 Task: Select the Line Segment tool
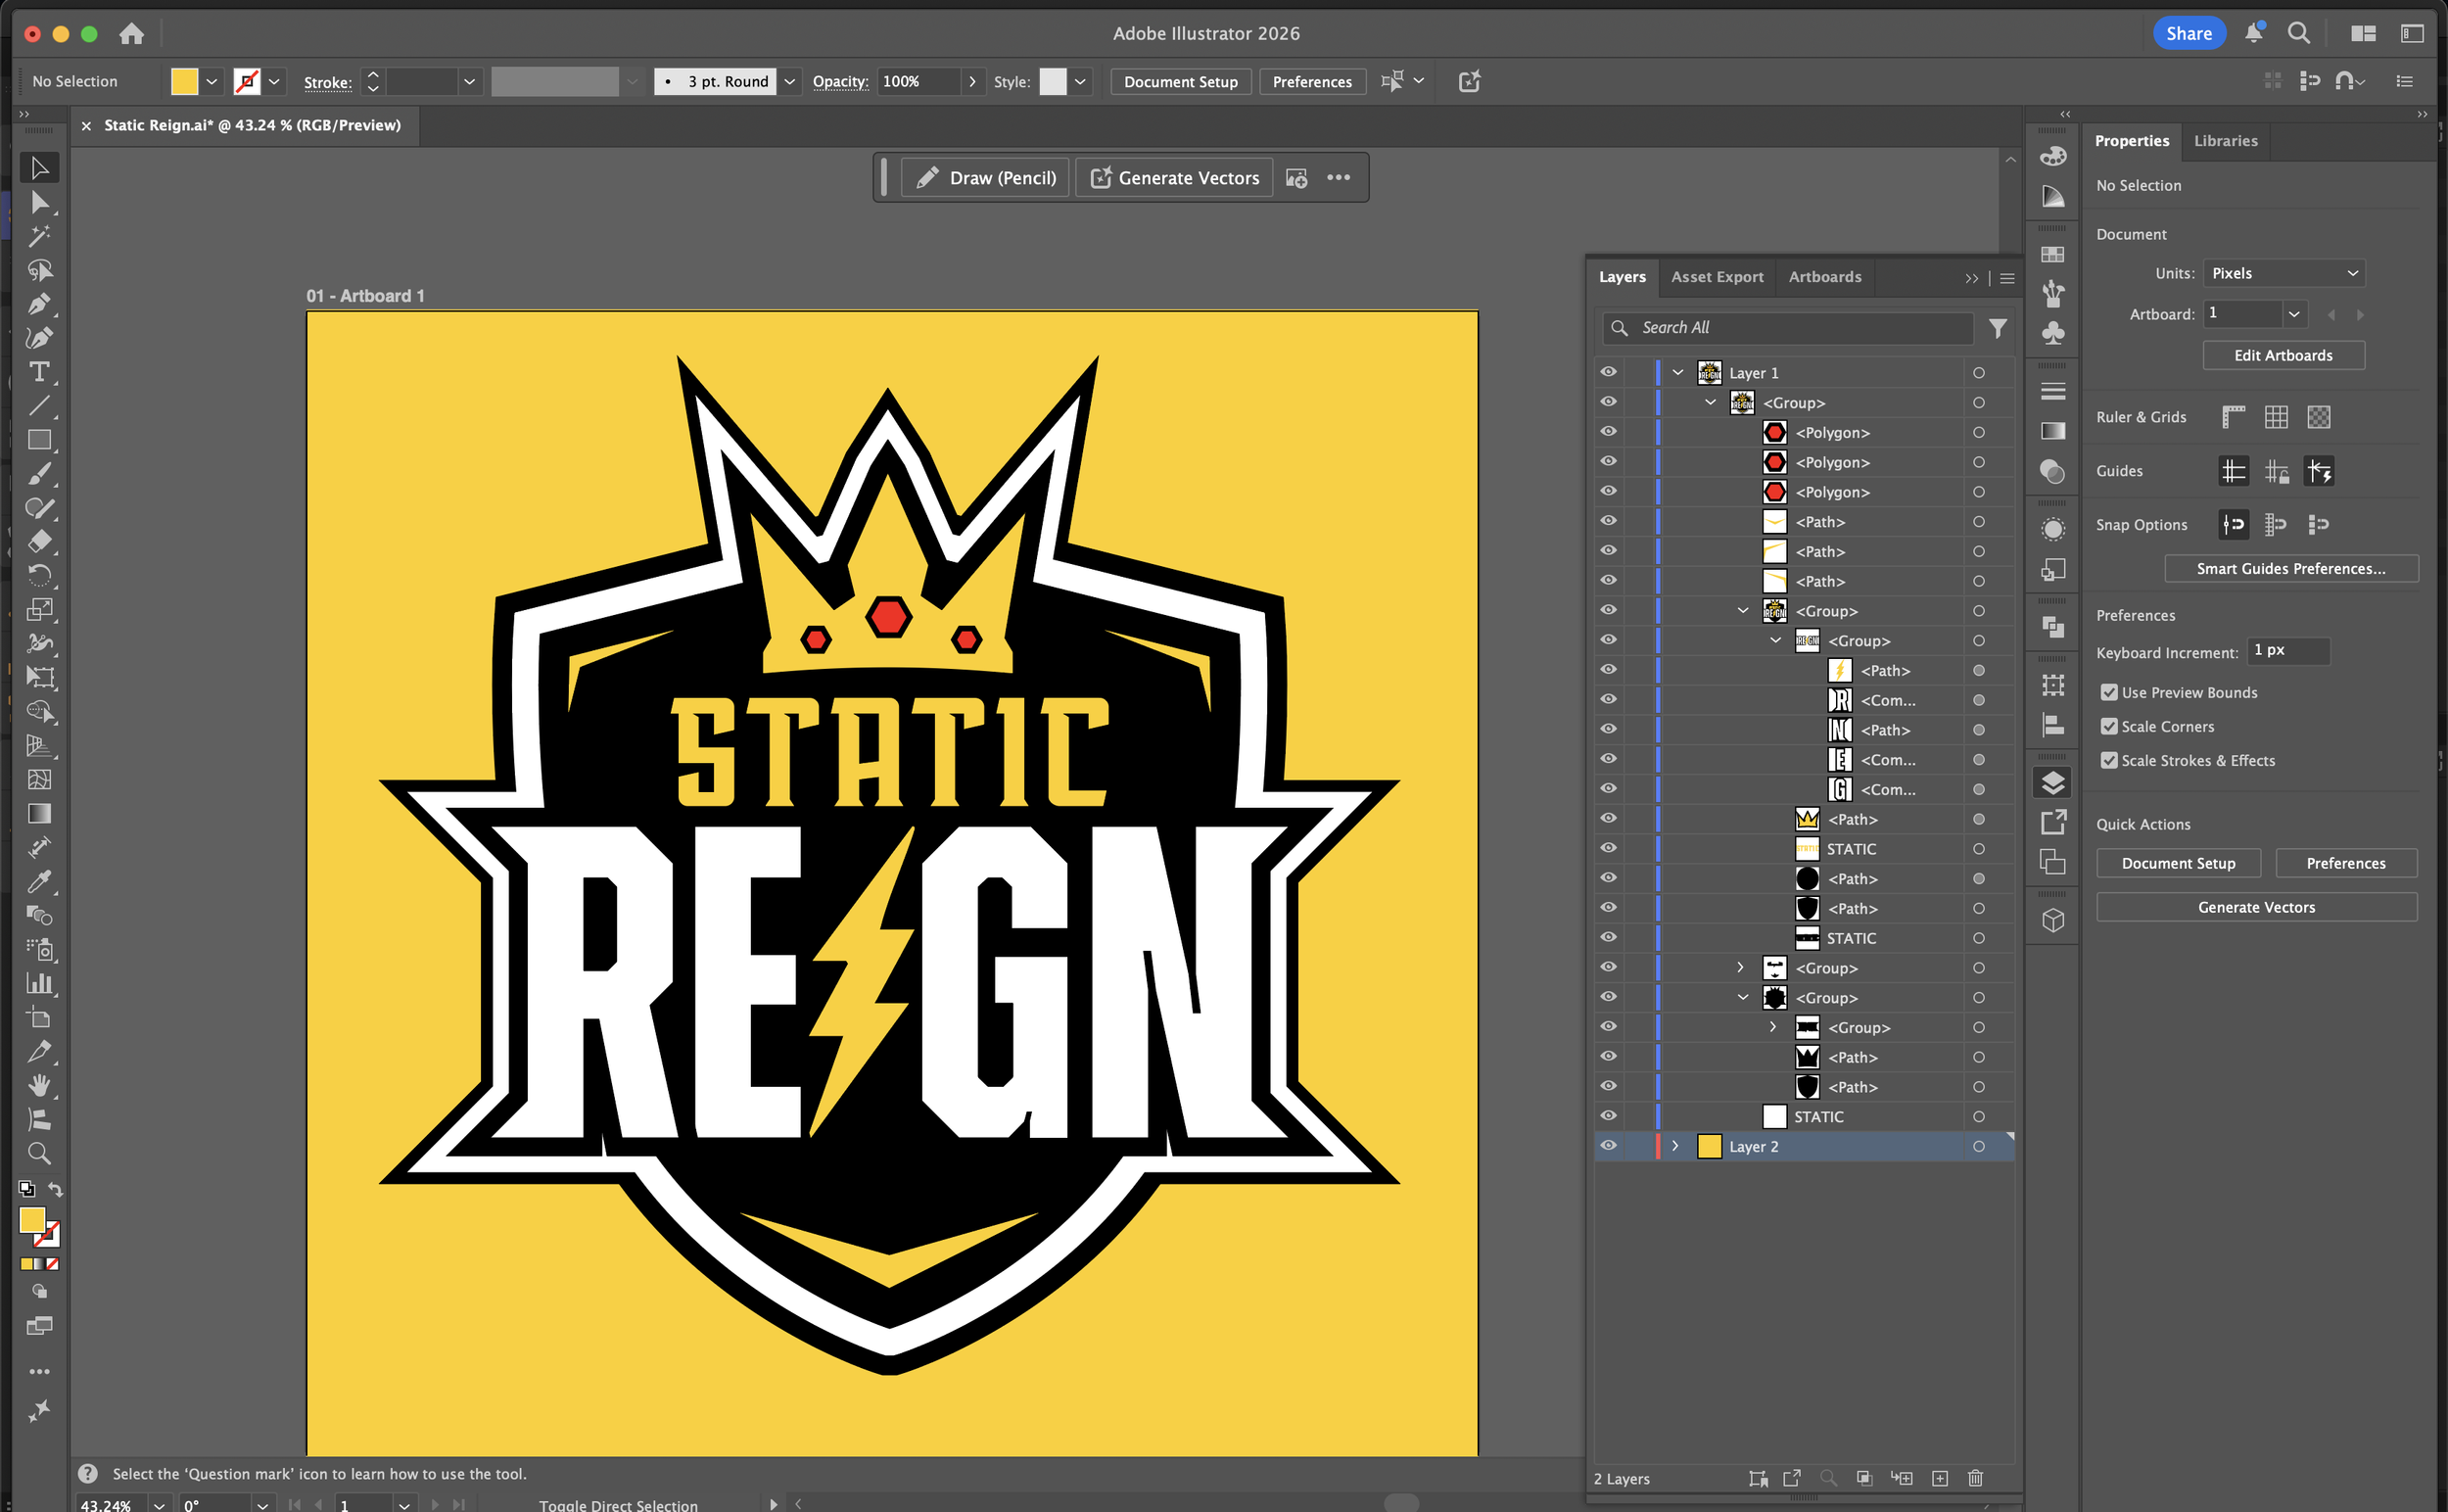pos(39,406)
